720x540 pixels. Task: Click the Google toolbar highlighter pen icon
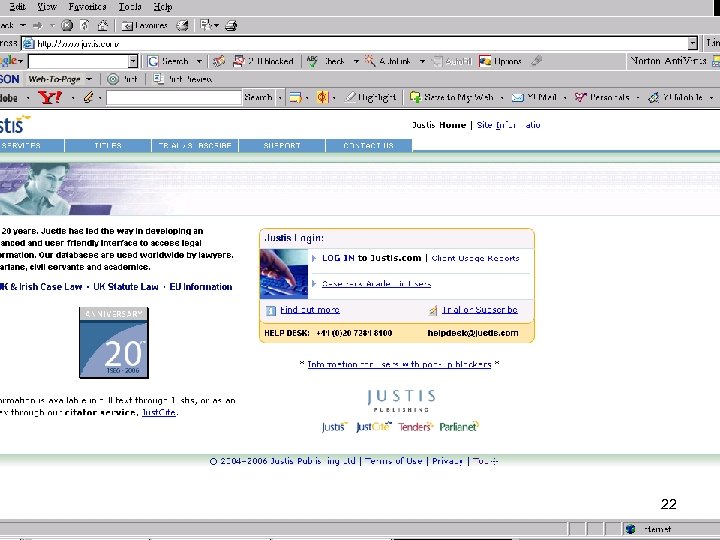tap(536, 61)
